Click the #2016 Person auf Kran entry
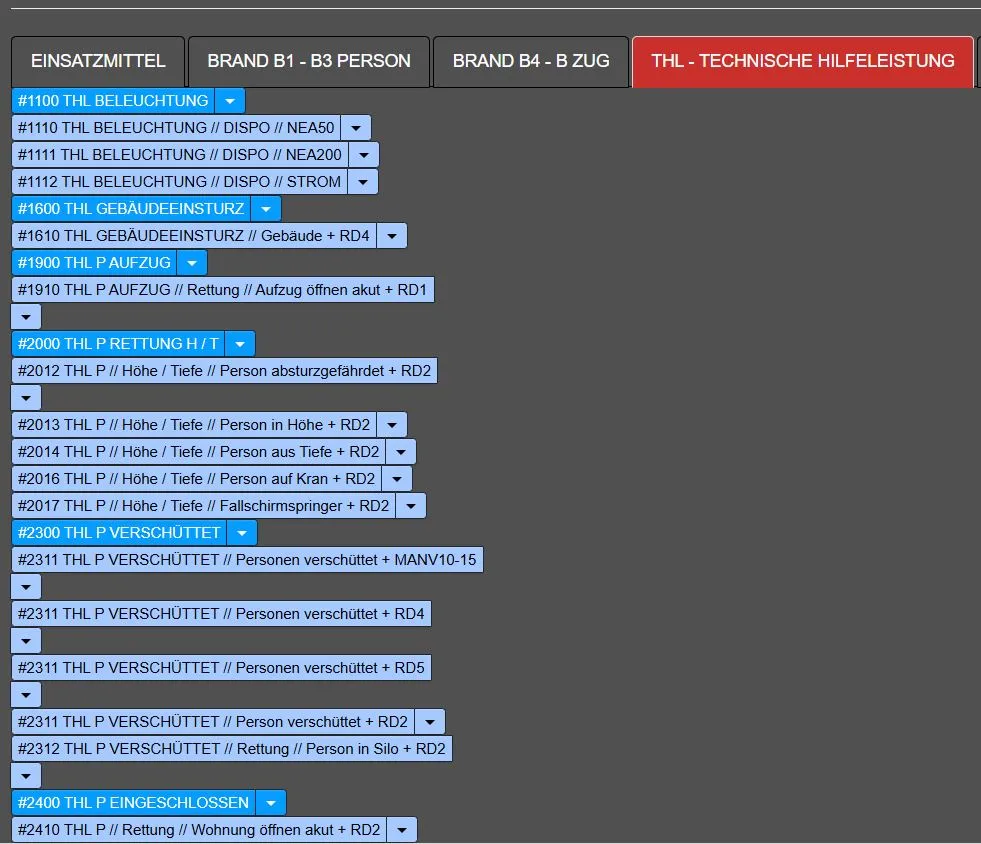 197,479
